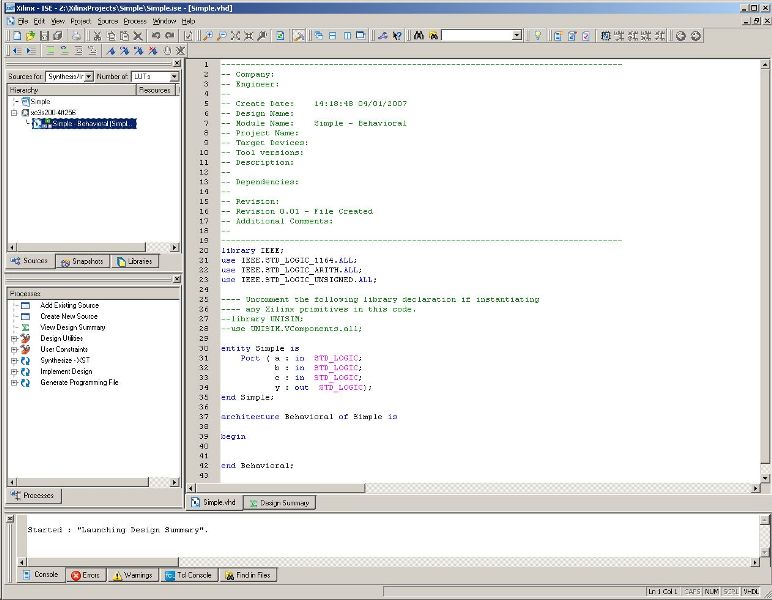Select View Design Summary process
Viewport: 772px width, 600px height.
[73, 327]
